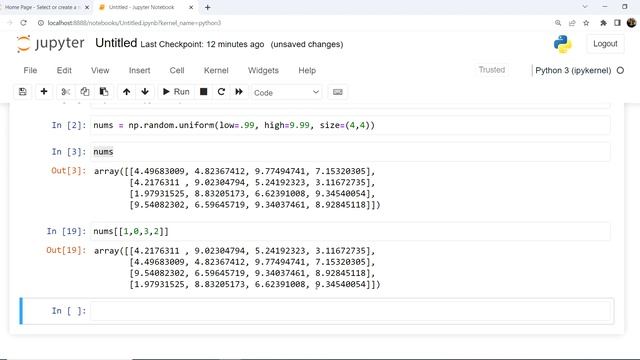Click the In [19] prompt label
This screenshot has height=360, width=640.
pyautogui.click(x=66, y=231)
